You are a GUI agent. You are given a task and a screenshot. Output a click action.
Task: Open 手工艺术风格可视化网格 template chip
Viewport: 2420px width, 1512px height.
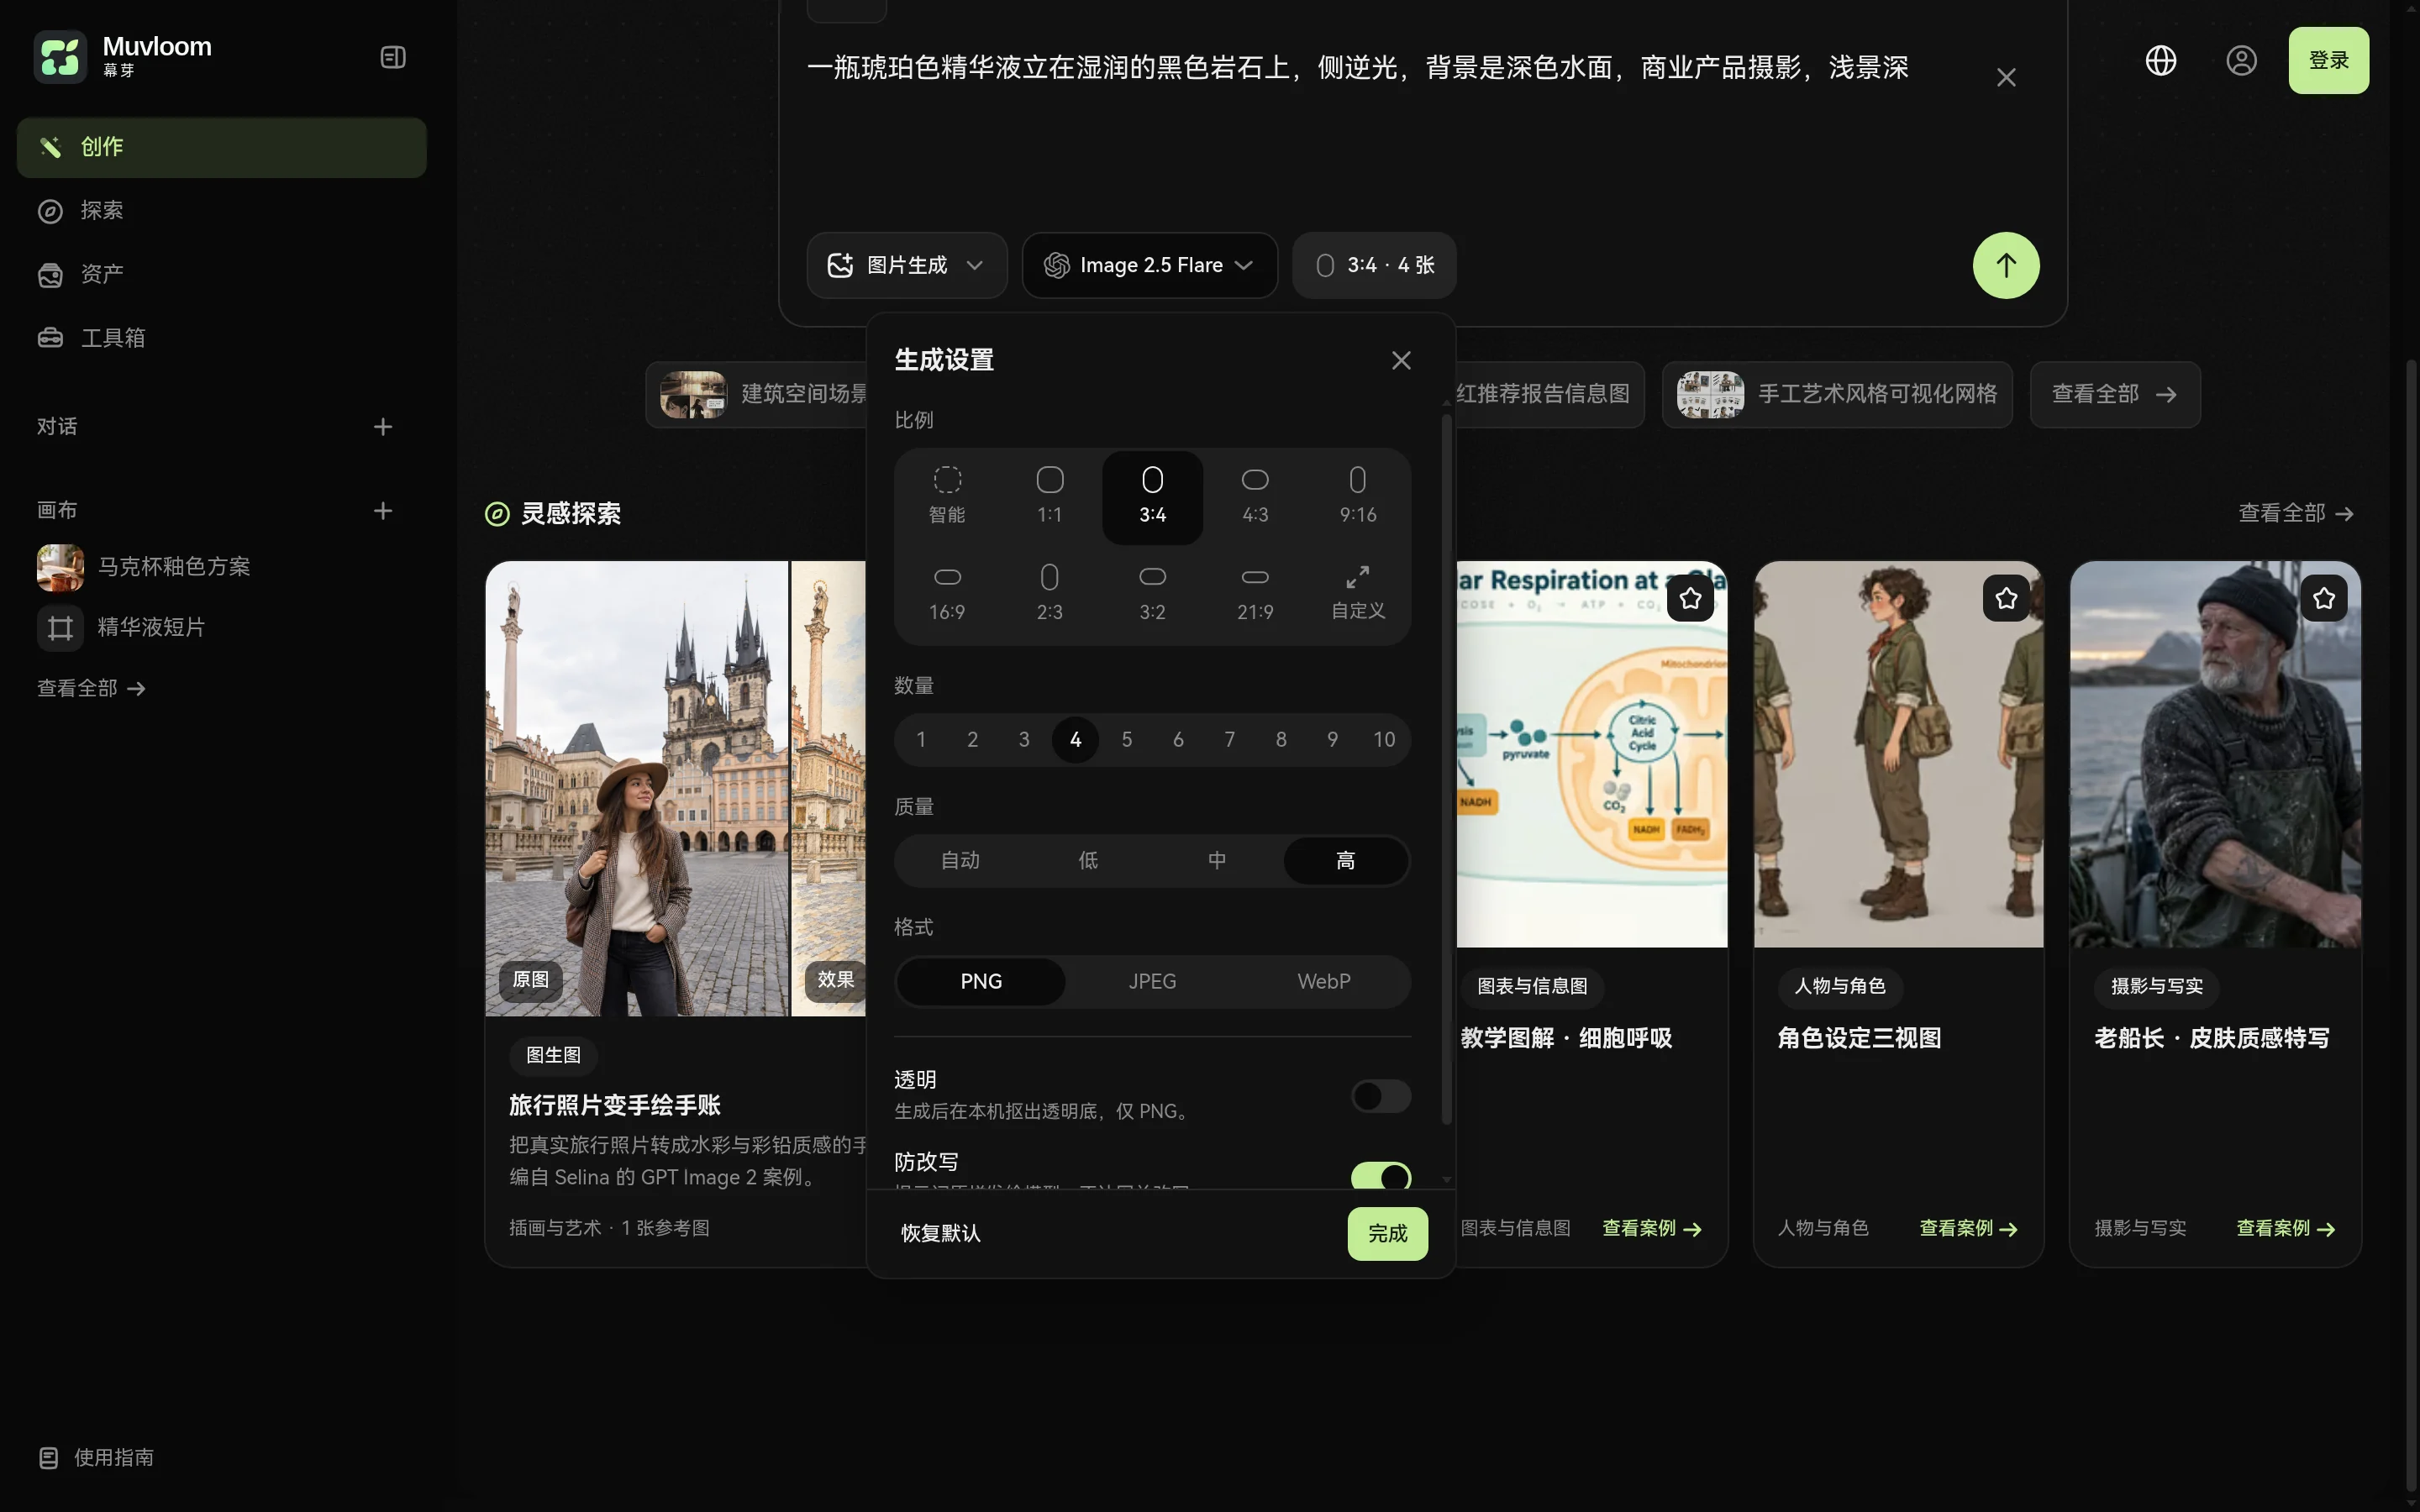pyautogui.click(x=1837, y=394)
